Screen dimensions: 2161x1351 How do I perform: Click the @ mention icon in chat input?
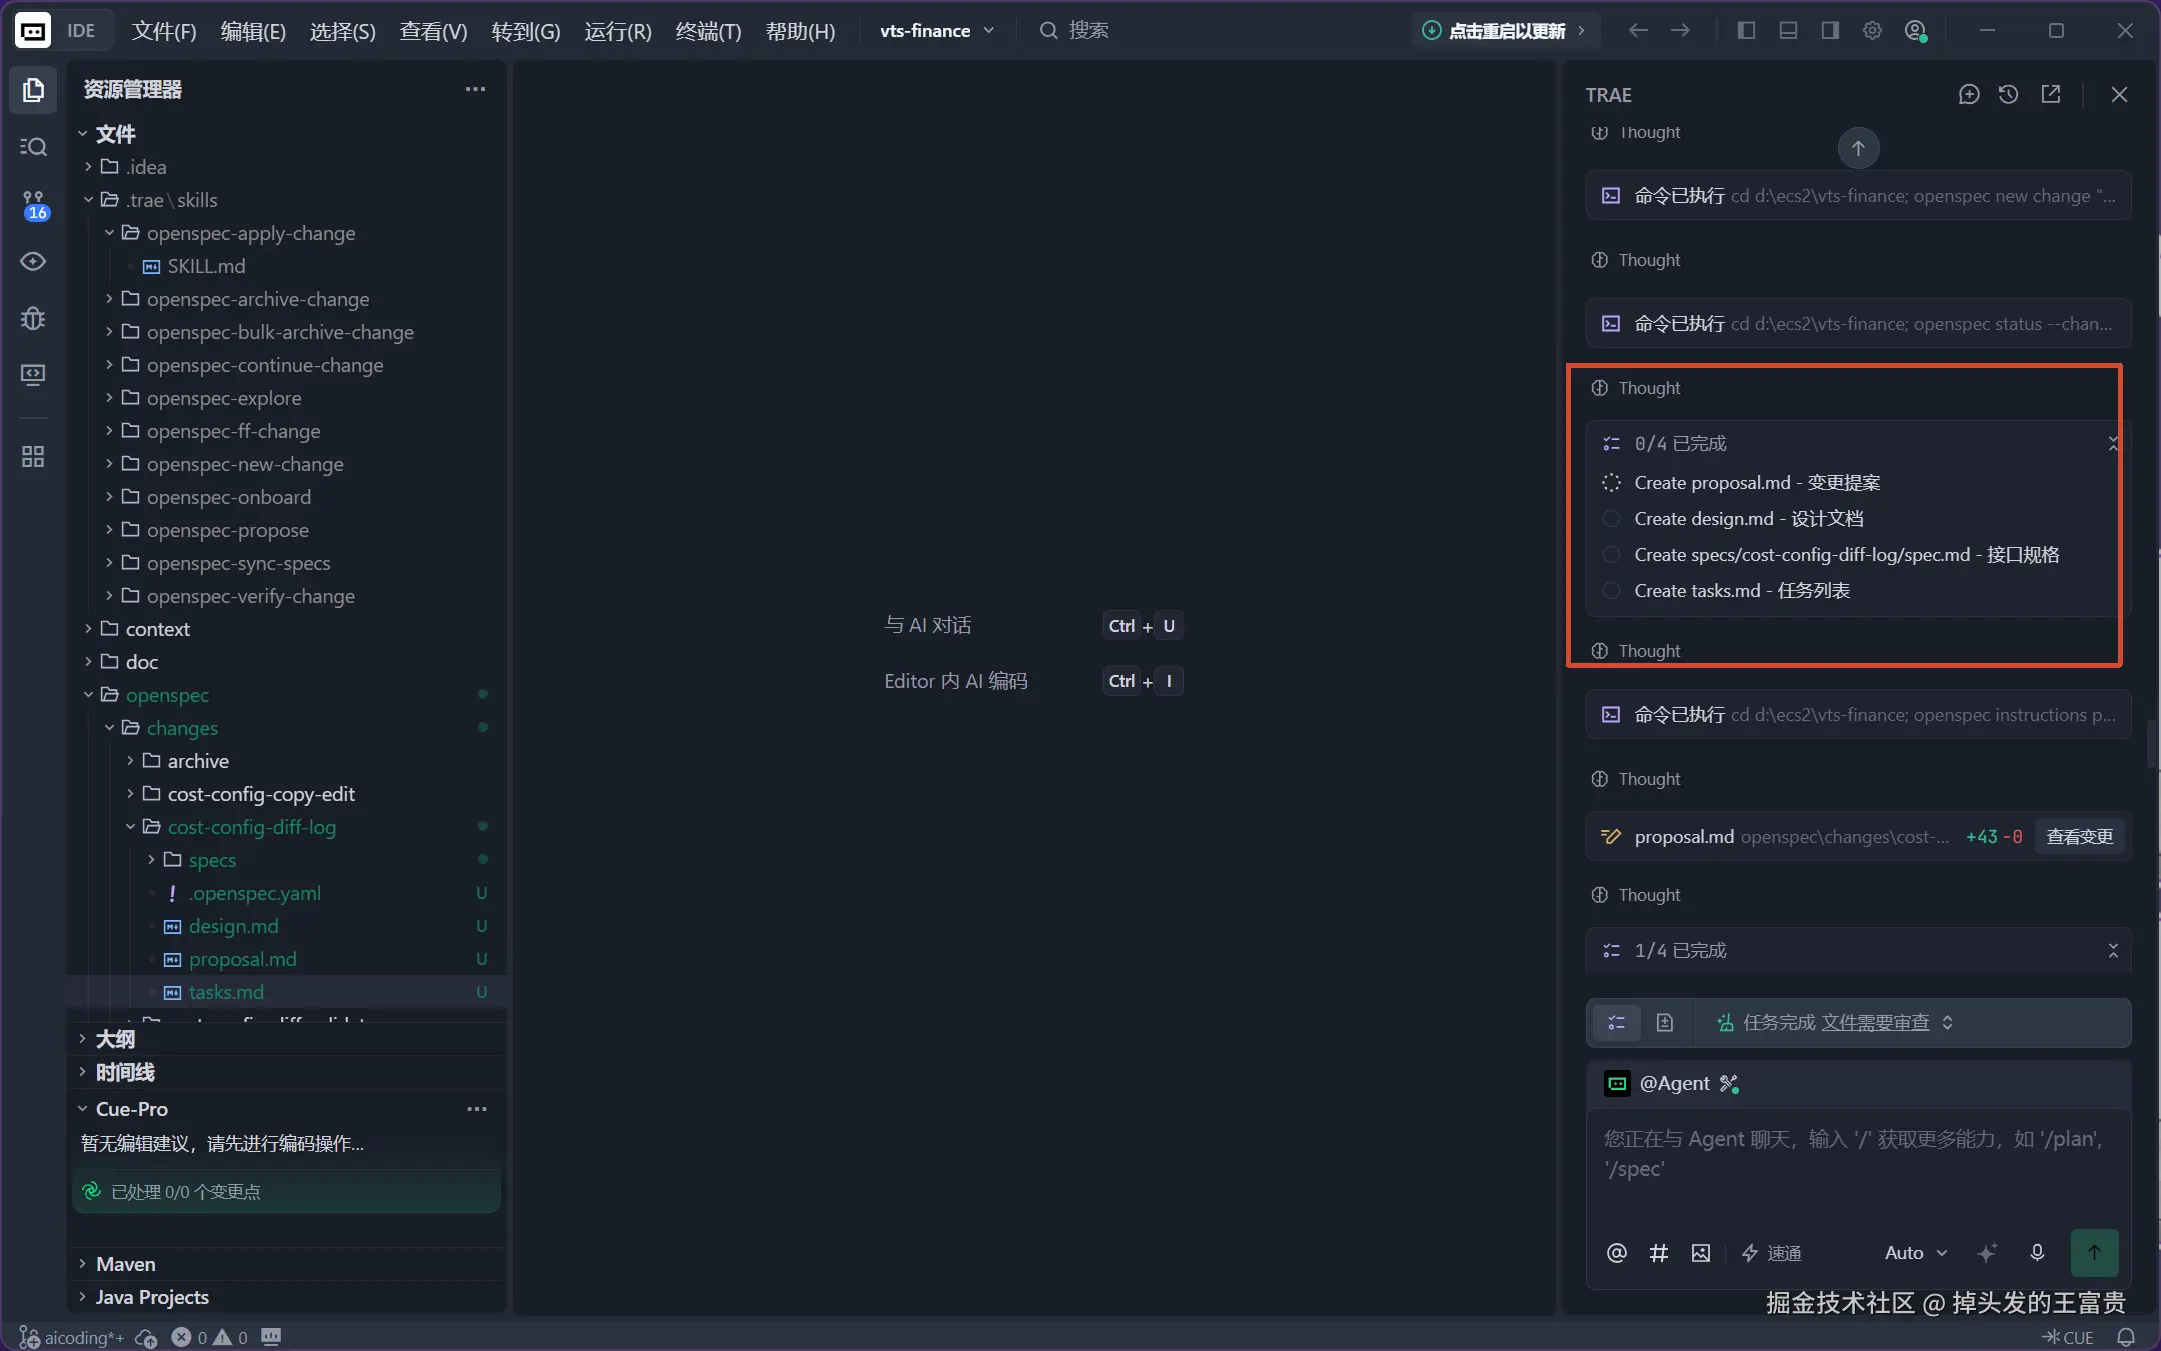click(x=1616, y=1253)
